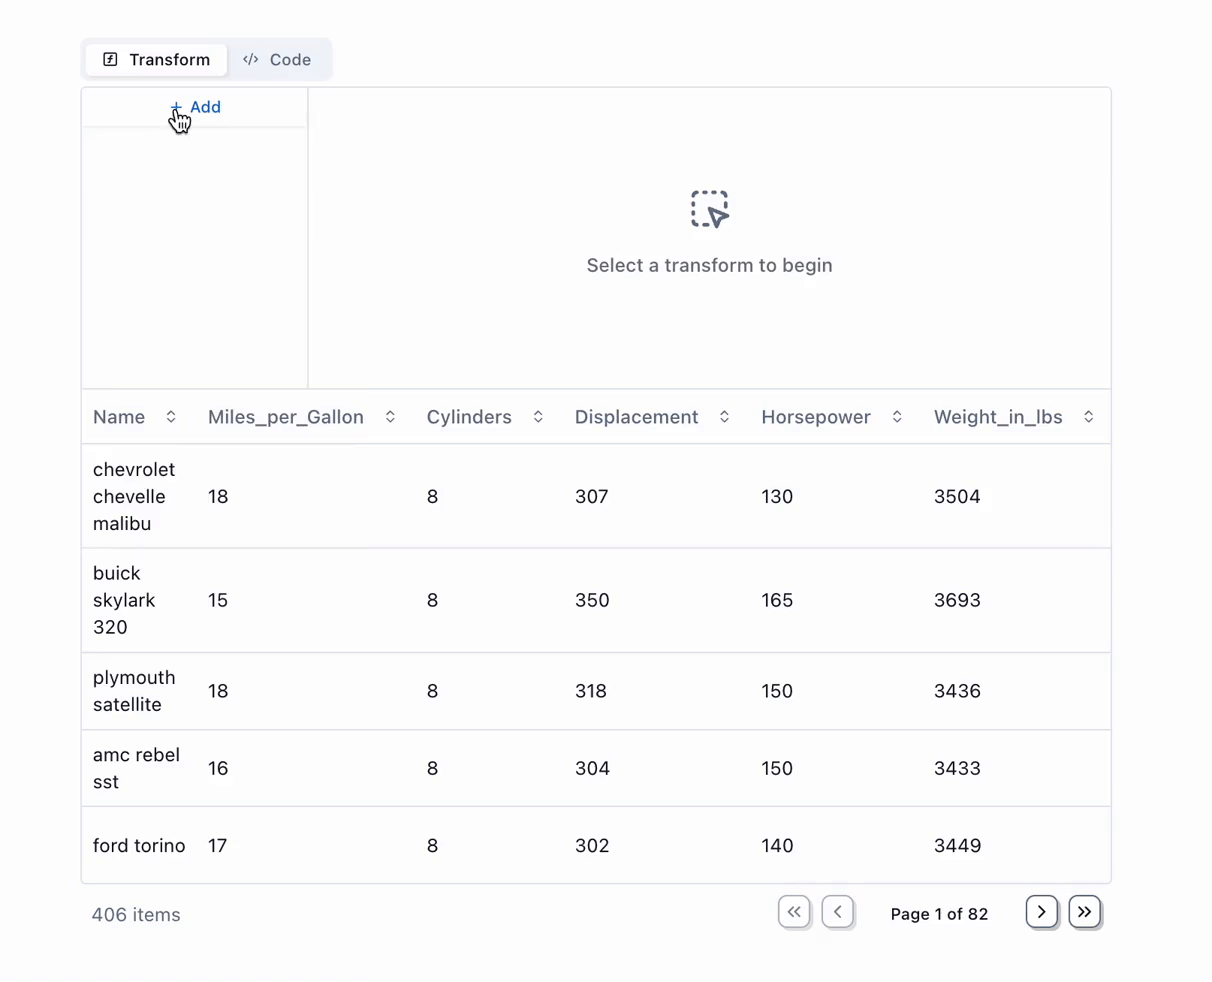Click the dashed selection cursor placeholder icon
The height and width of the screenshot is (982, 1212).
[x=709, y=209]
